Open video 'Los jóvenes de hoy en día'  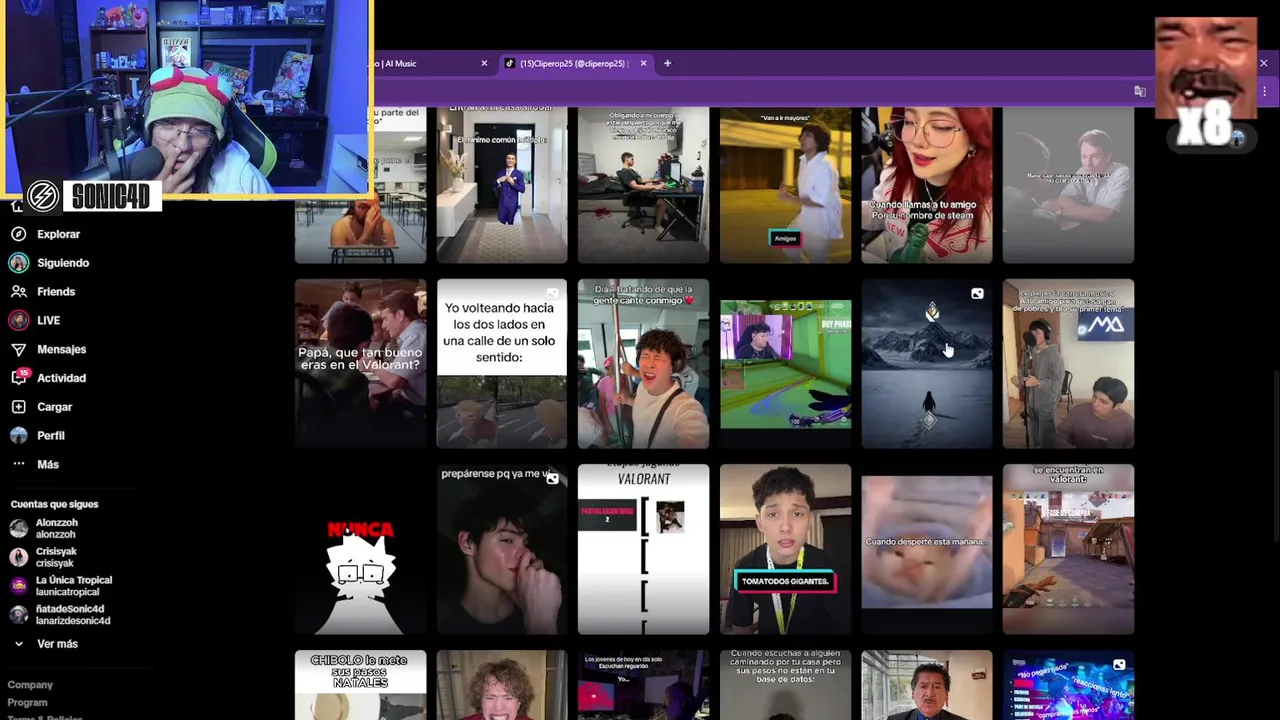[643, 685]
